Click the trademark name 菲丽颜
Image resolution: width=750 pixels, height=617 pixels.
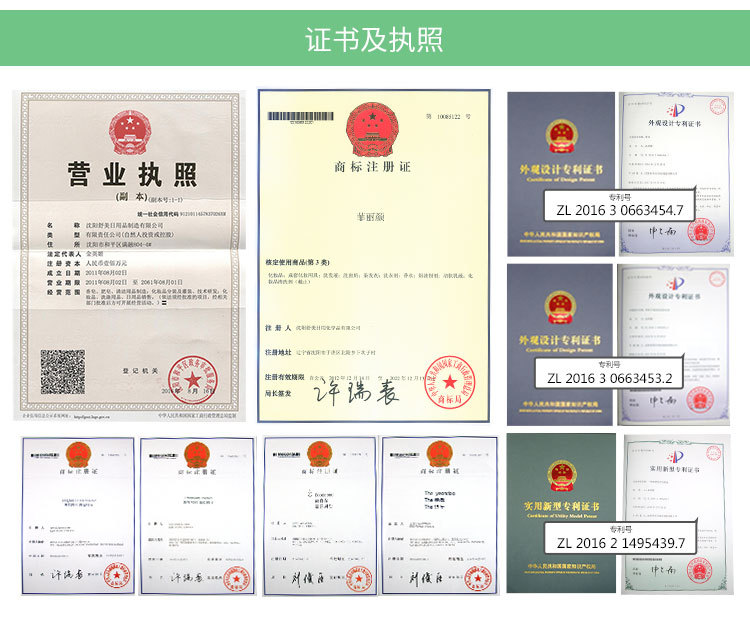pyautogui.click(x=371, y=217)
